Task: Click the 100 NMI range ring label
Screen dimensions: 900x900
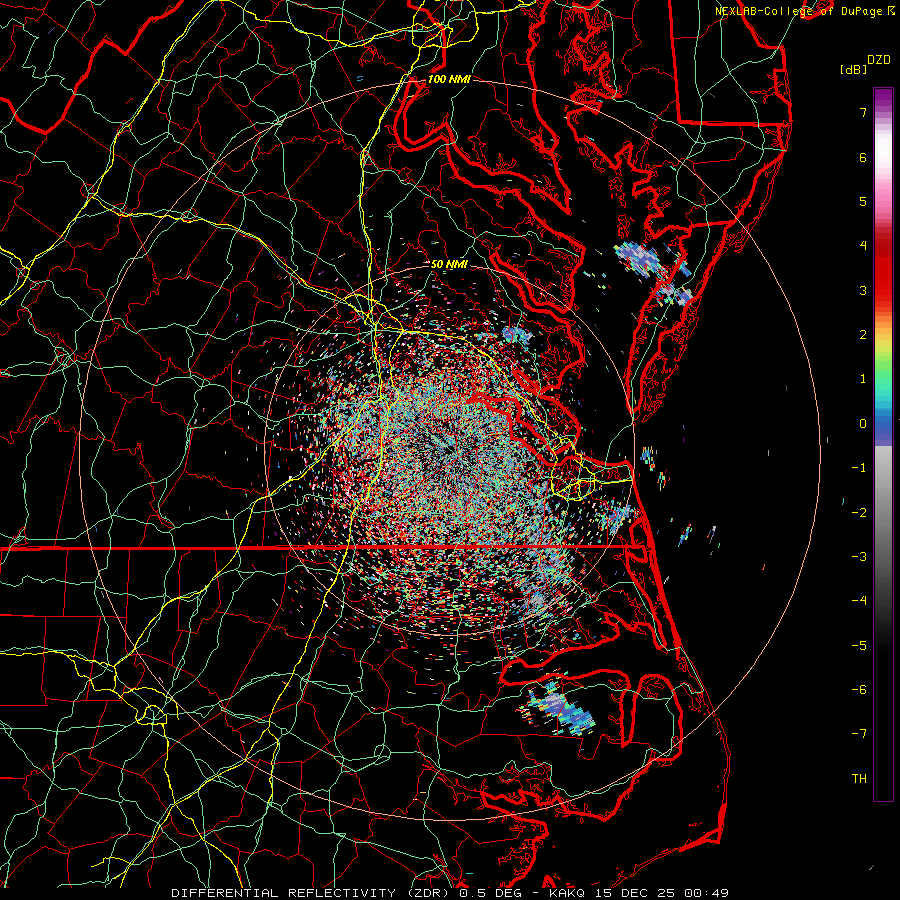Action: [449, 79]
